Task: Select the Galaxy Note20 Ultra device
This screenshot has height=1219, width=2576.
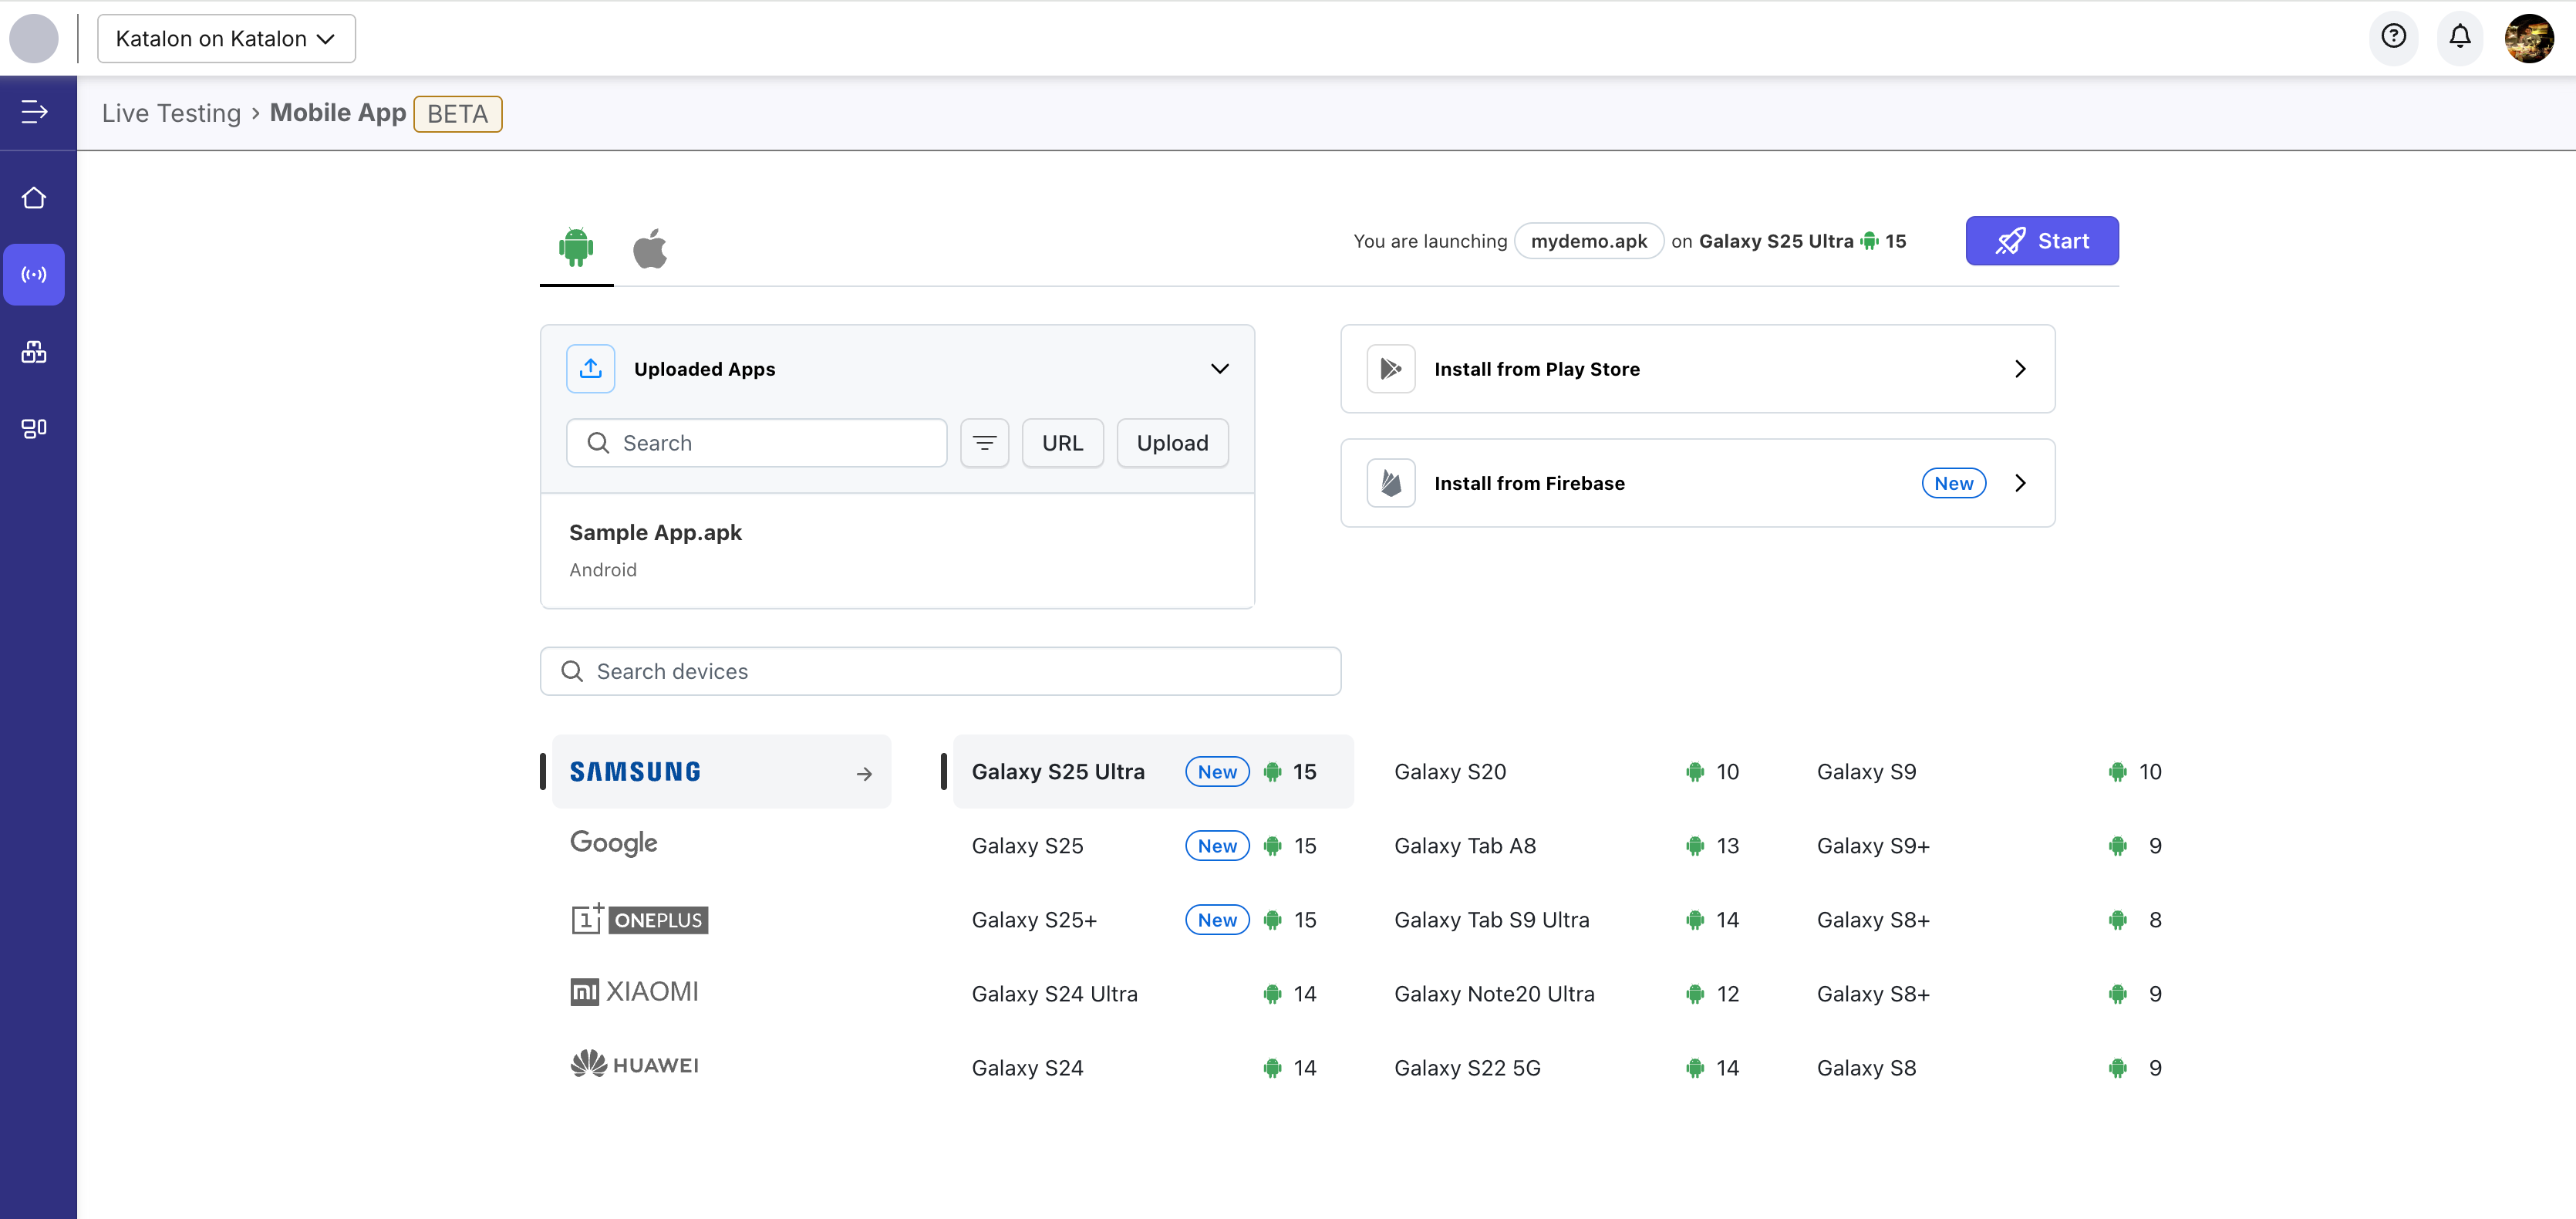Action: (x=1567, y=994)
